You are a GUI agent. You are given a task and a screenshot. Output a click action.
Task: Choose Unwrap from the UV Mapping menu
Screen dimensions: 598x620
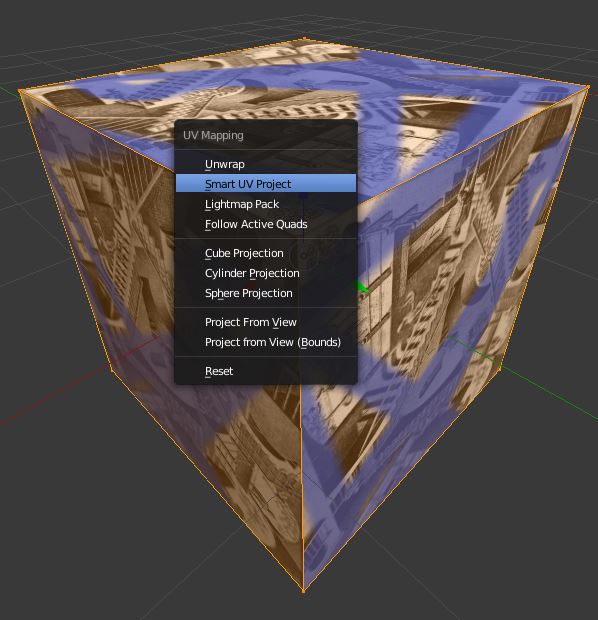point(266,164)
